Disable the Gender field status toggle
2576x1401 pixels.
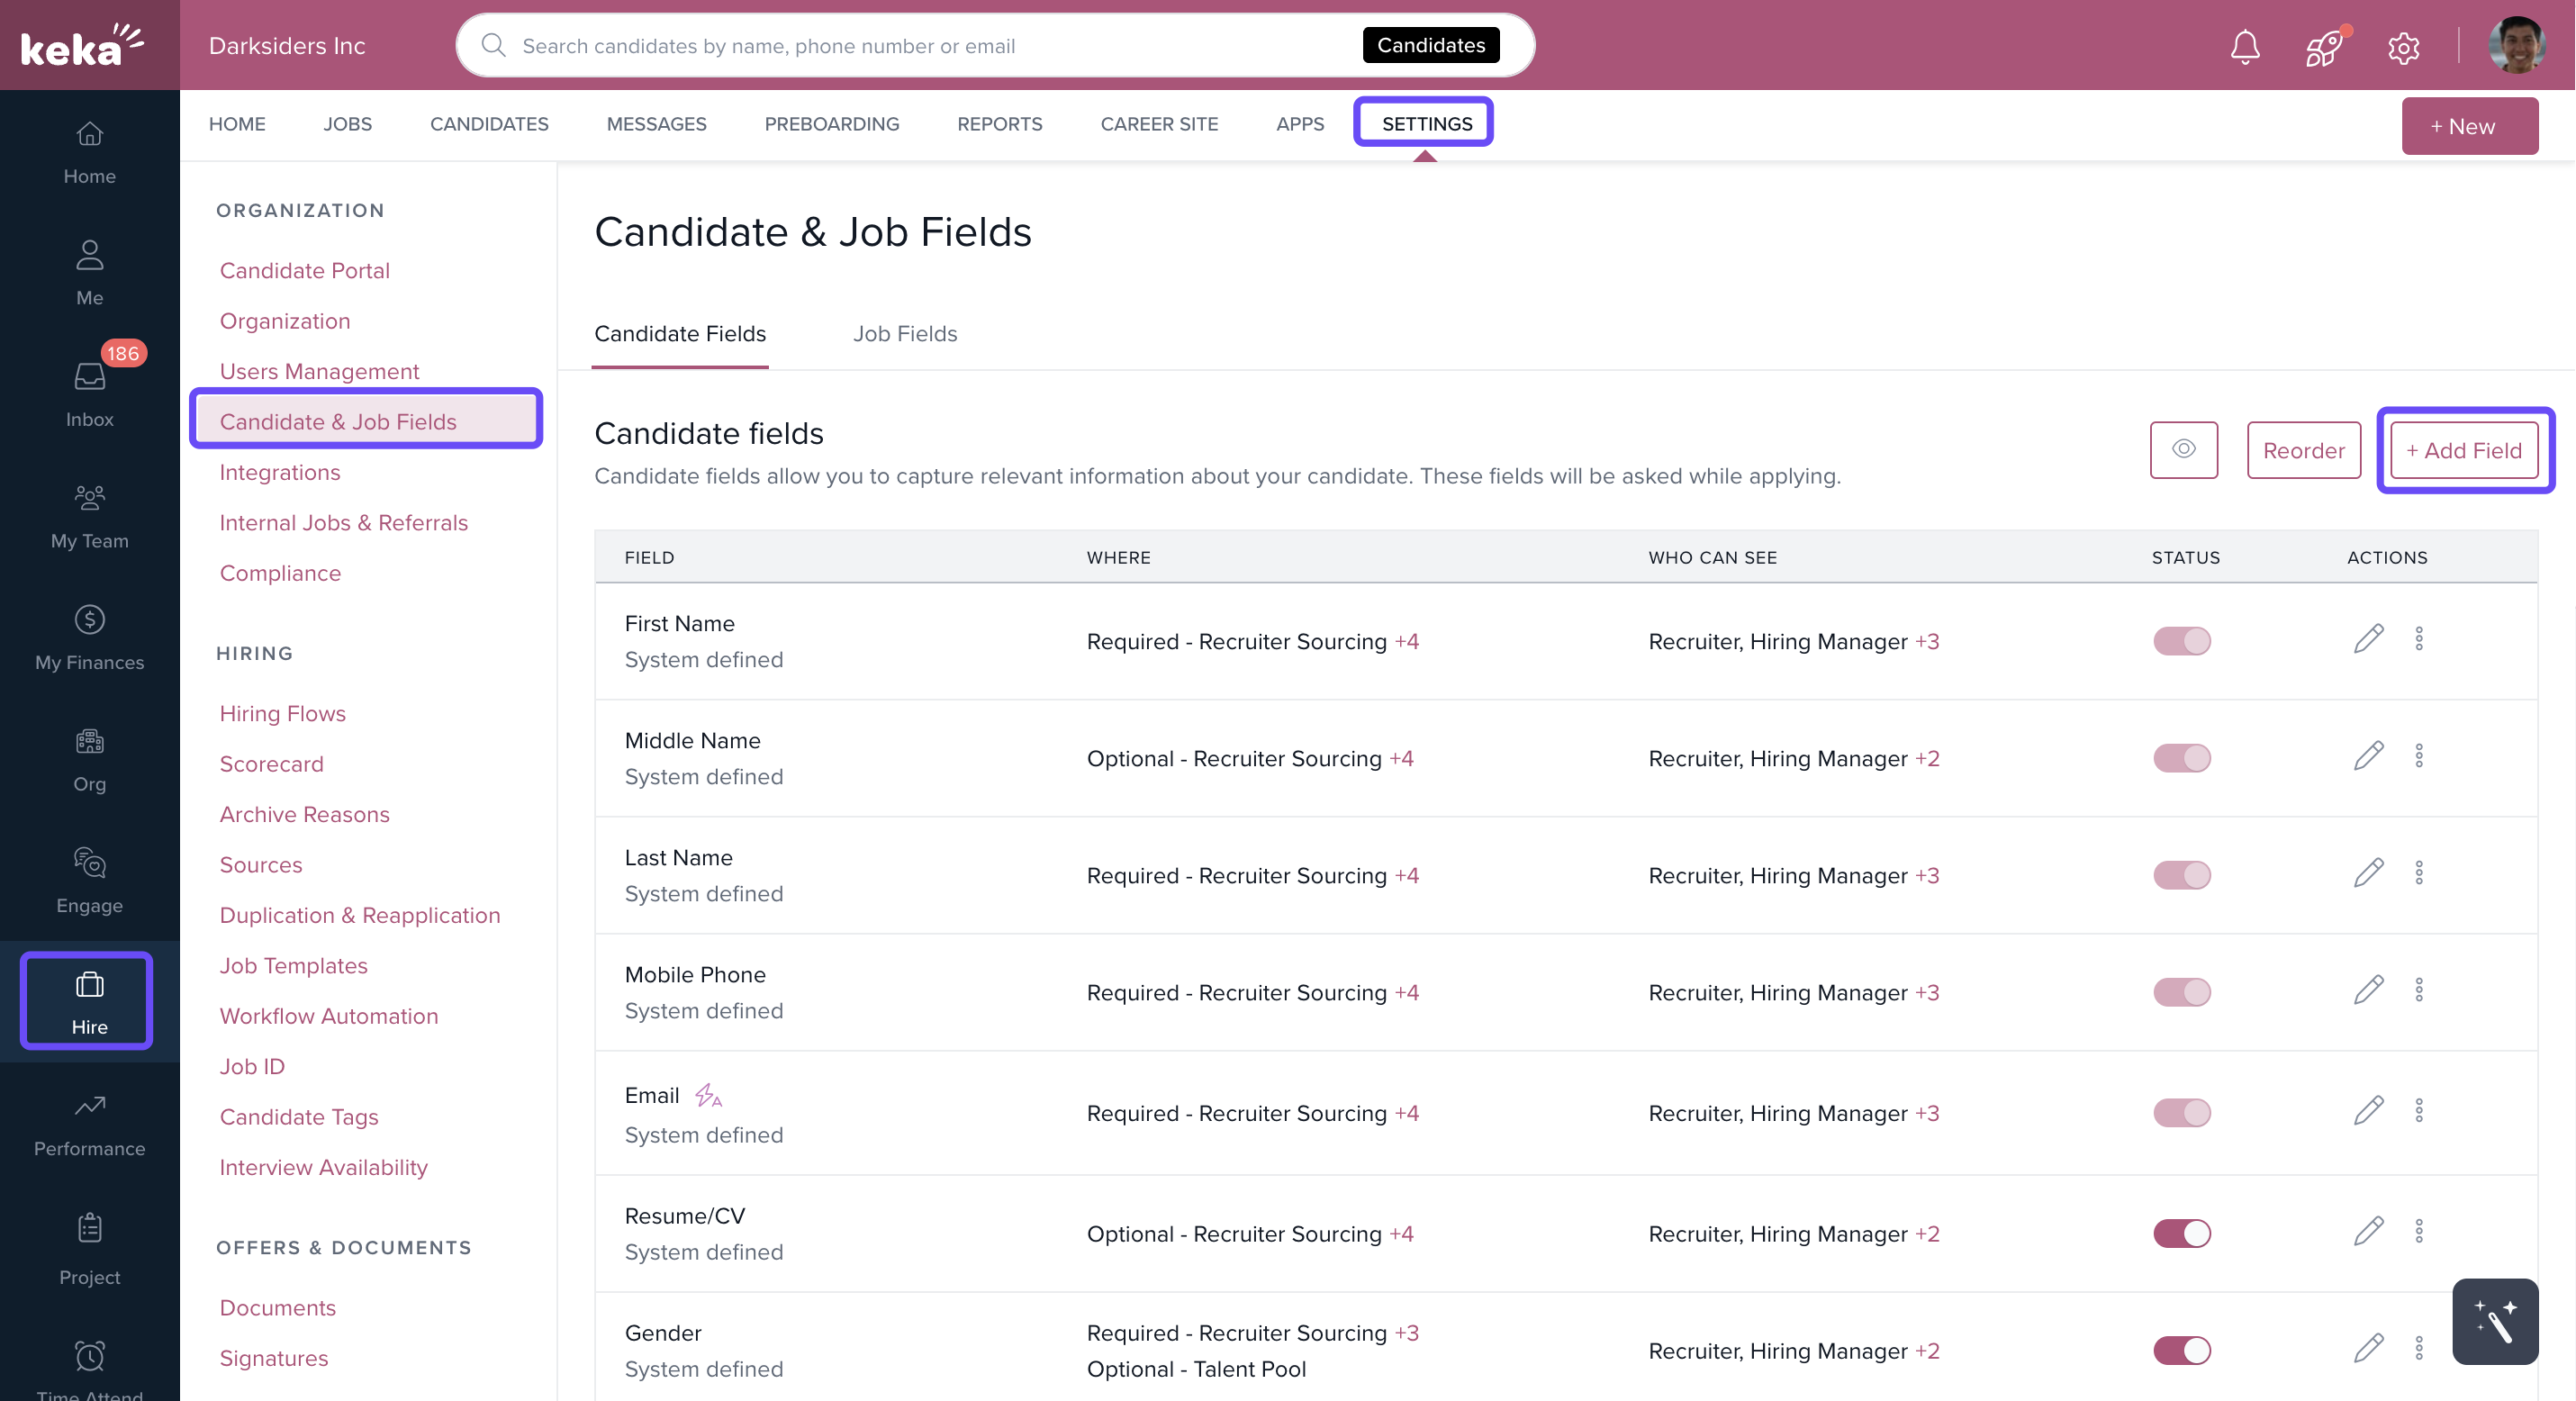2182,1350
